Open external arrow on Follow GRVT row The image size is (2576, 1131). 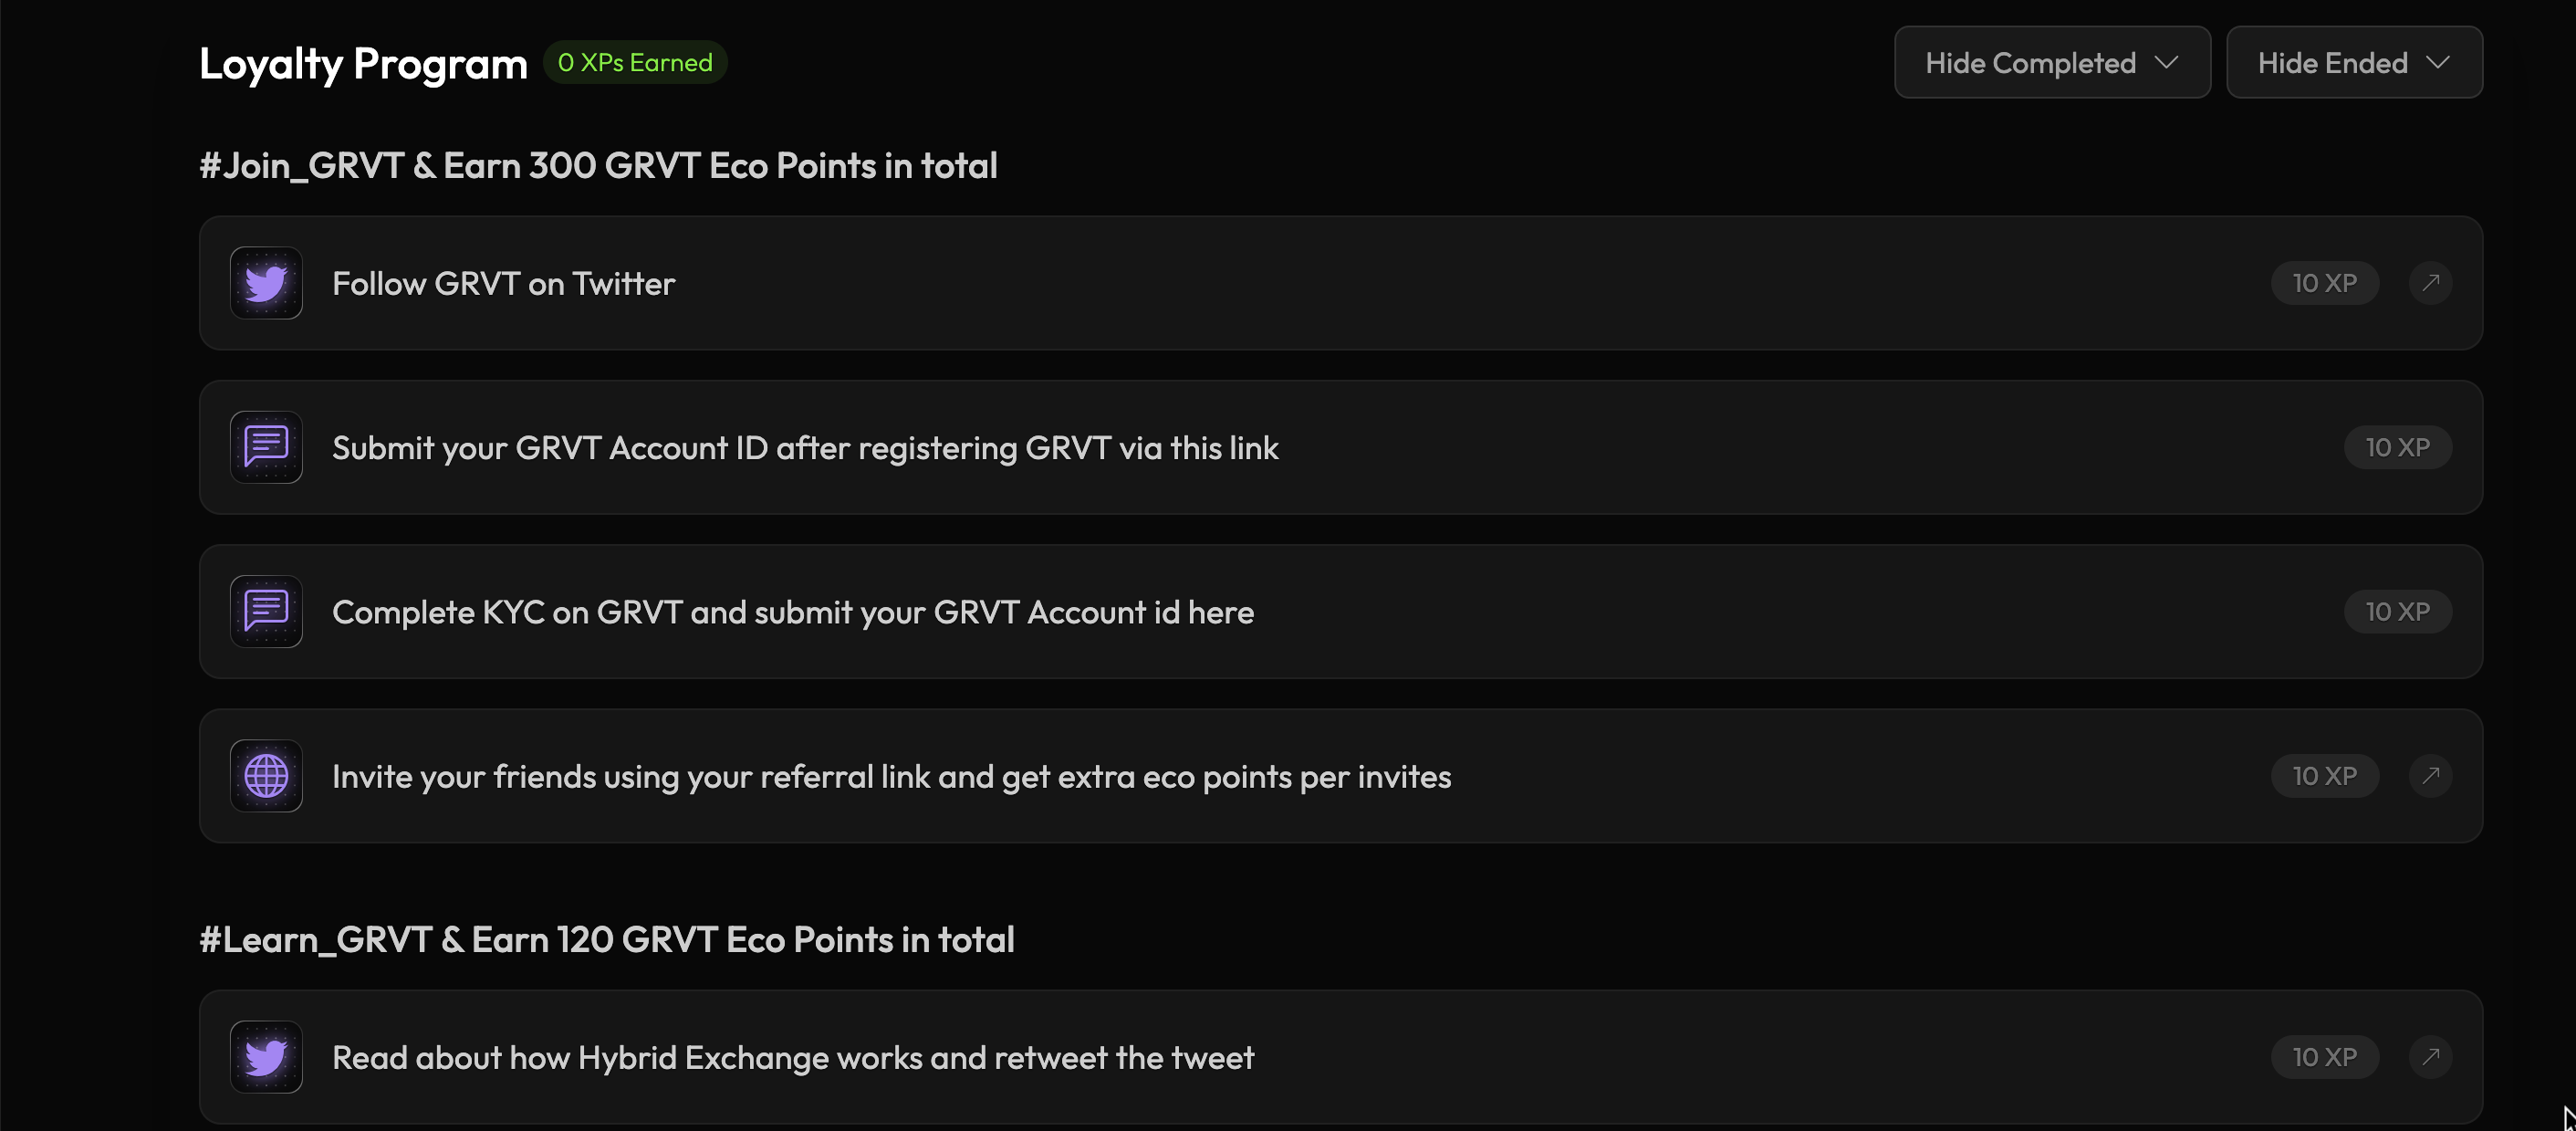pos(2430,283)
